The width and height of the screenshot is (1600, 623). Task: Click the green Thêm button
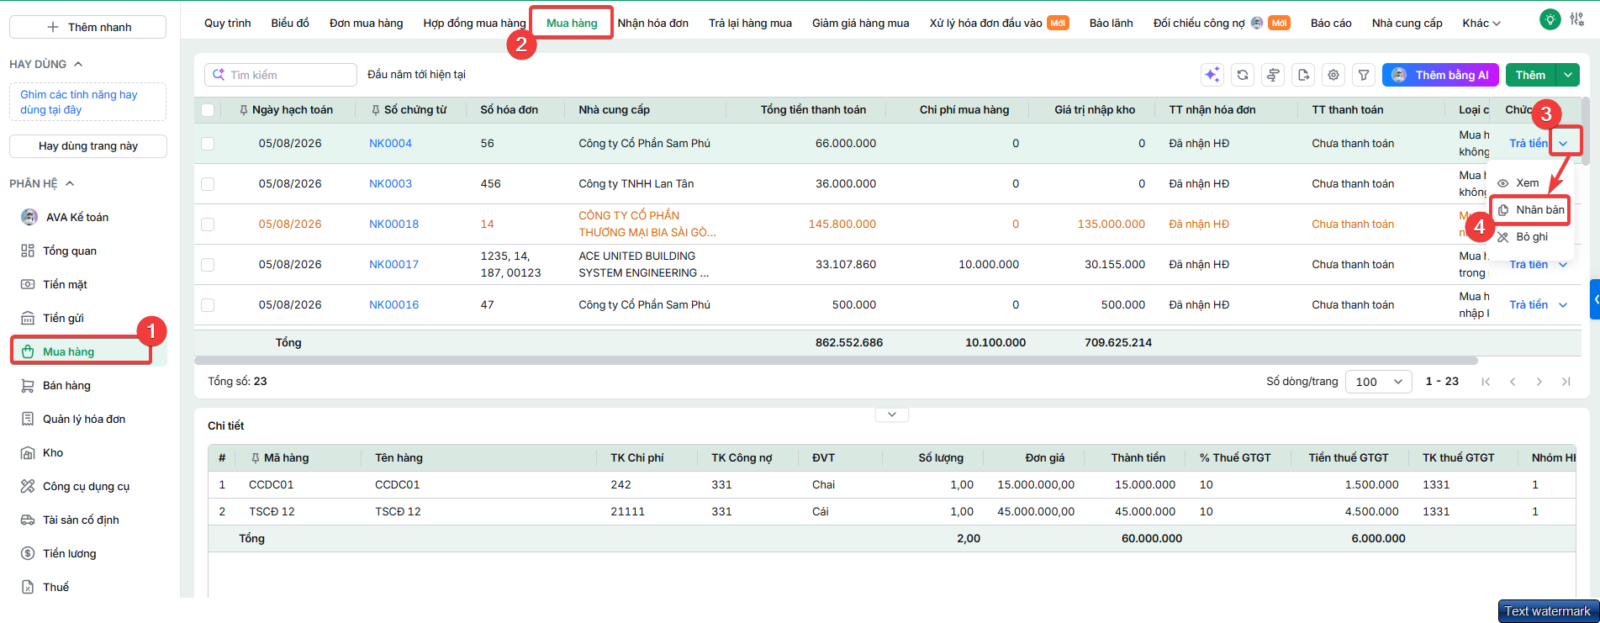(x=1531, y=75)
